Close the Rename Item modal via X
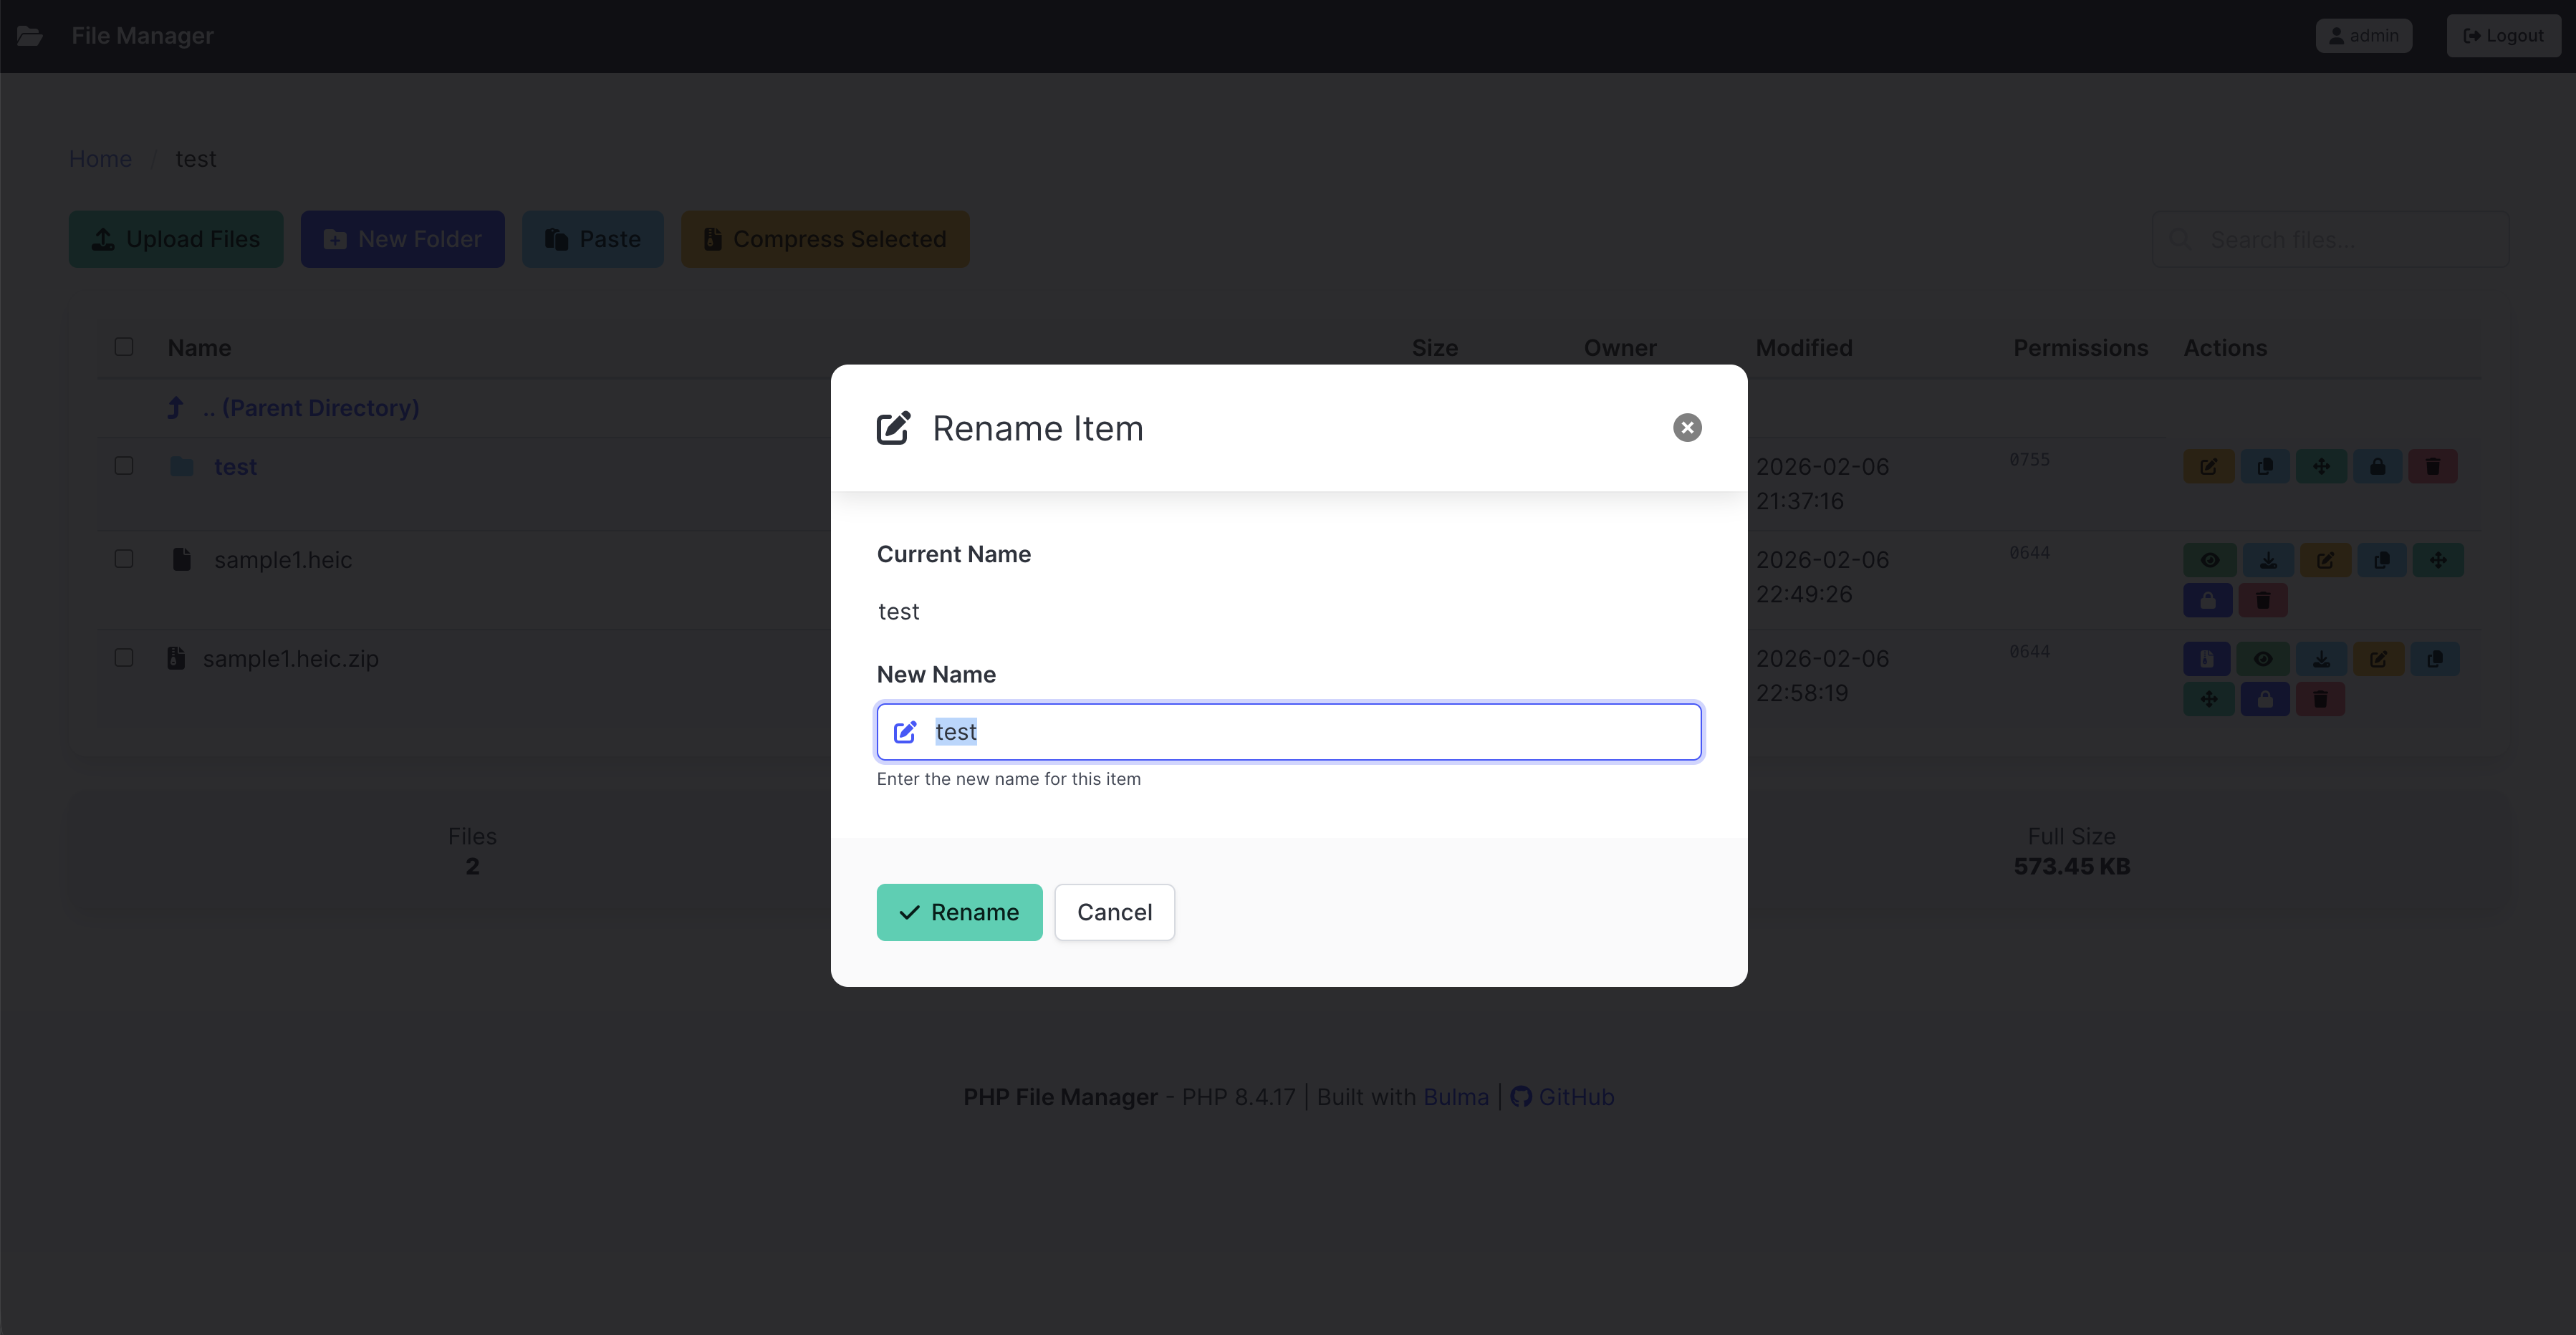This screenshot has height=1335, width=2576. point(1687,428)
